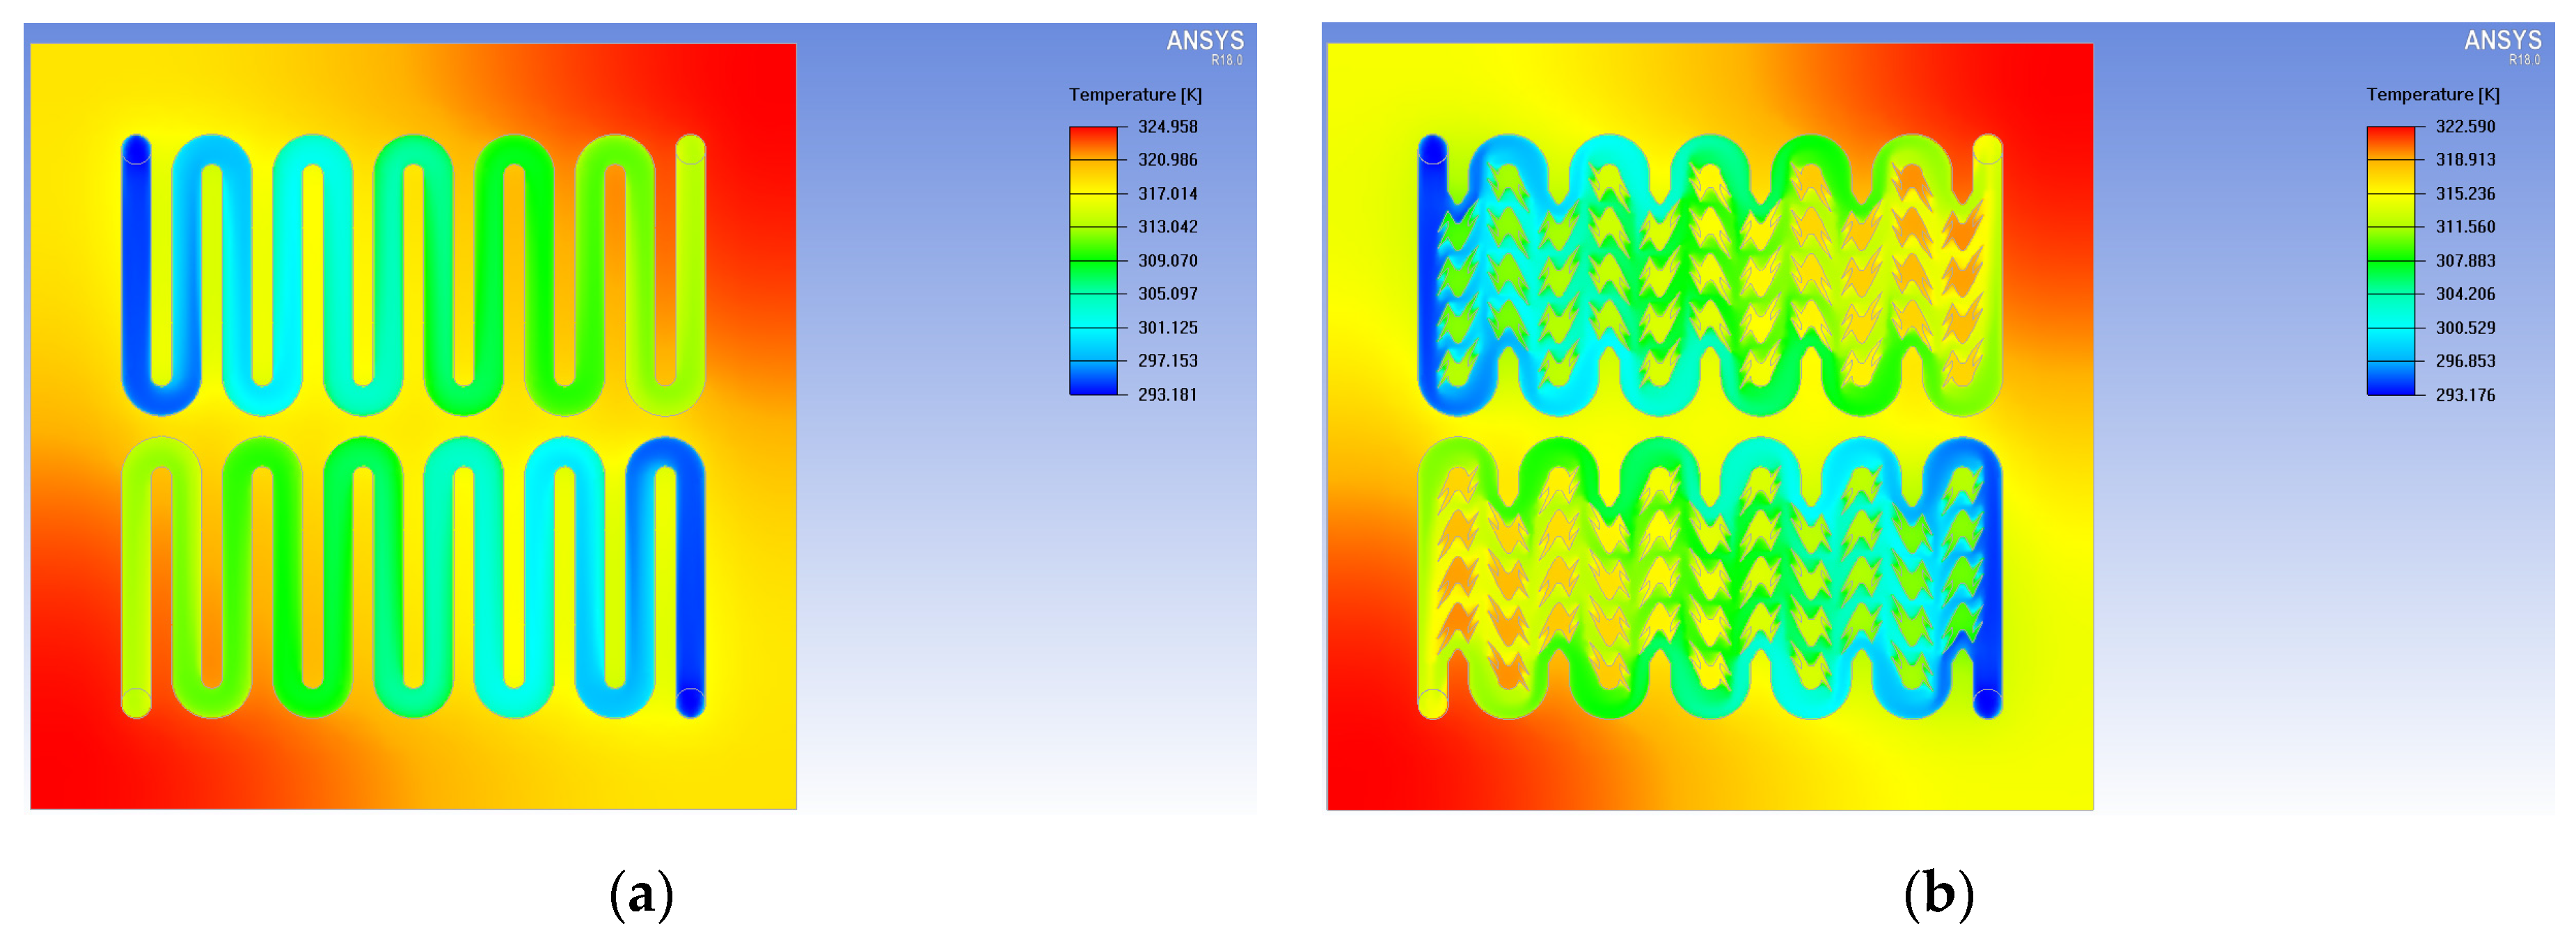The width and height of the screenshot is (2576, 942).
Task: Select the 320.986 legend value
Action: (1167, 160)
